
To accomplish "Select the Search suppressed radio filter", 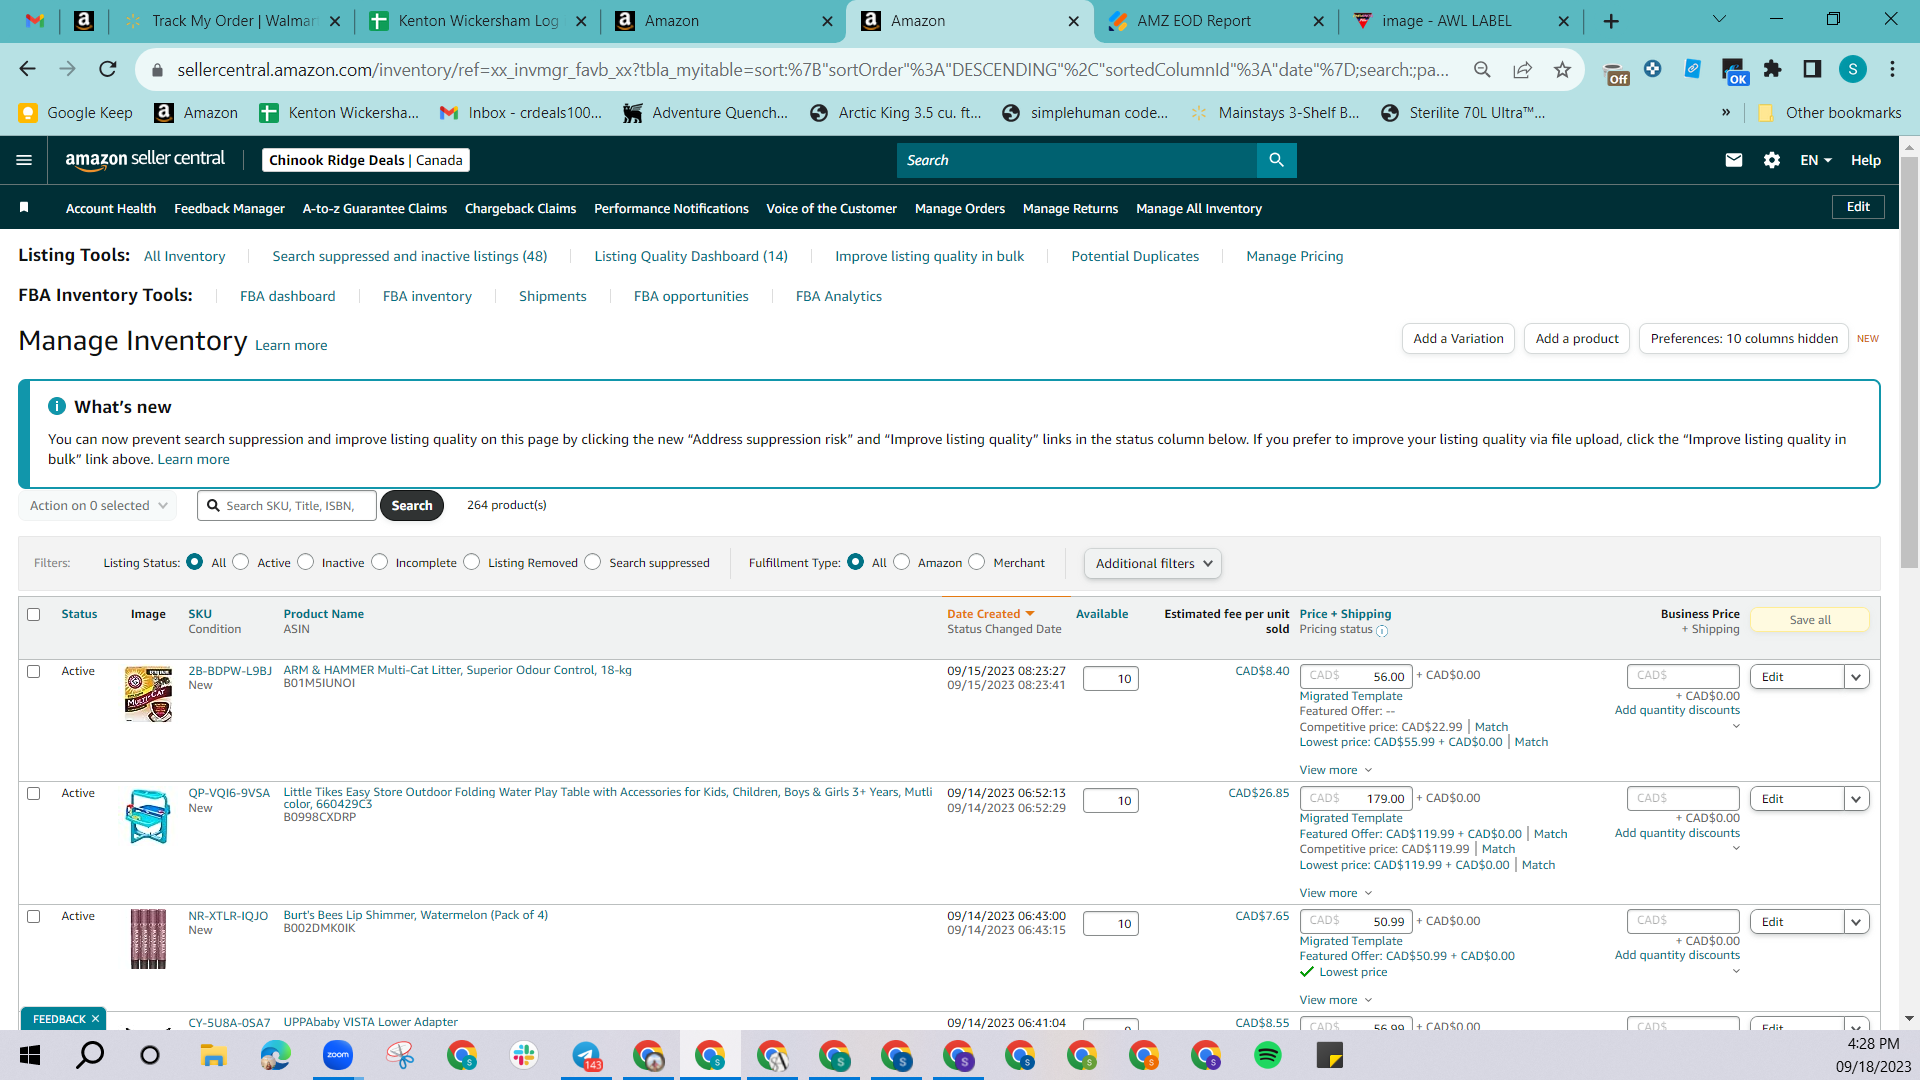I will (593, 562).
